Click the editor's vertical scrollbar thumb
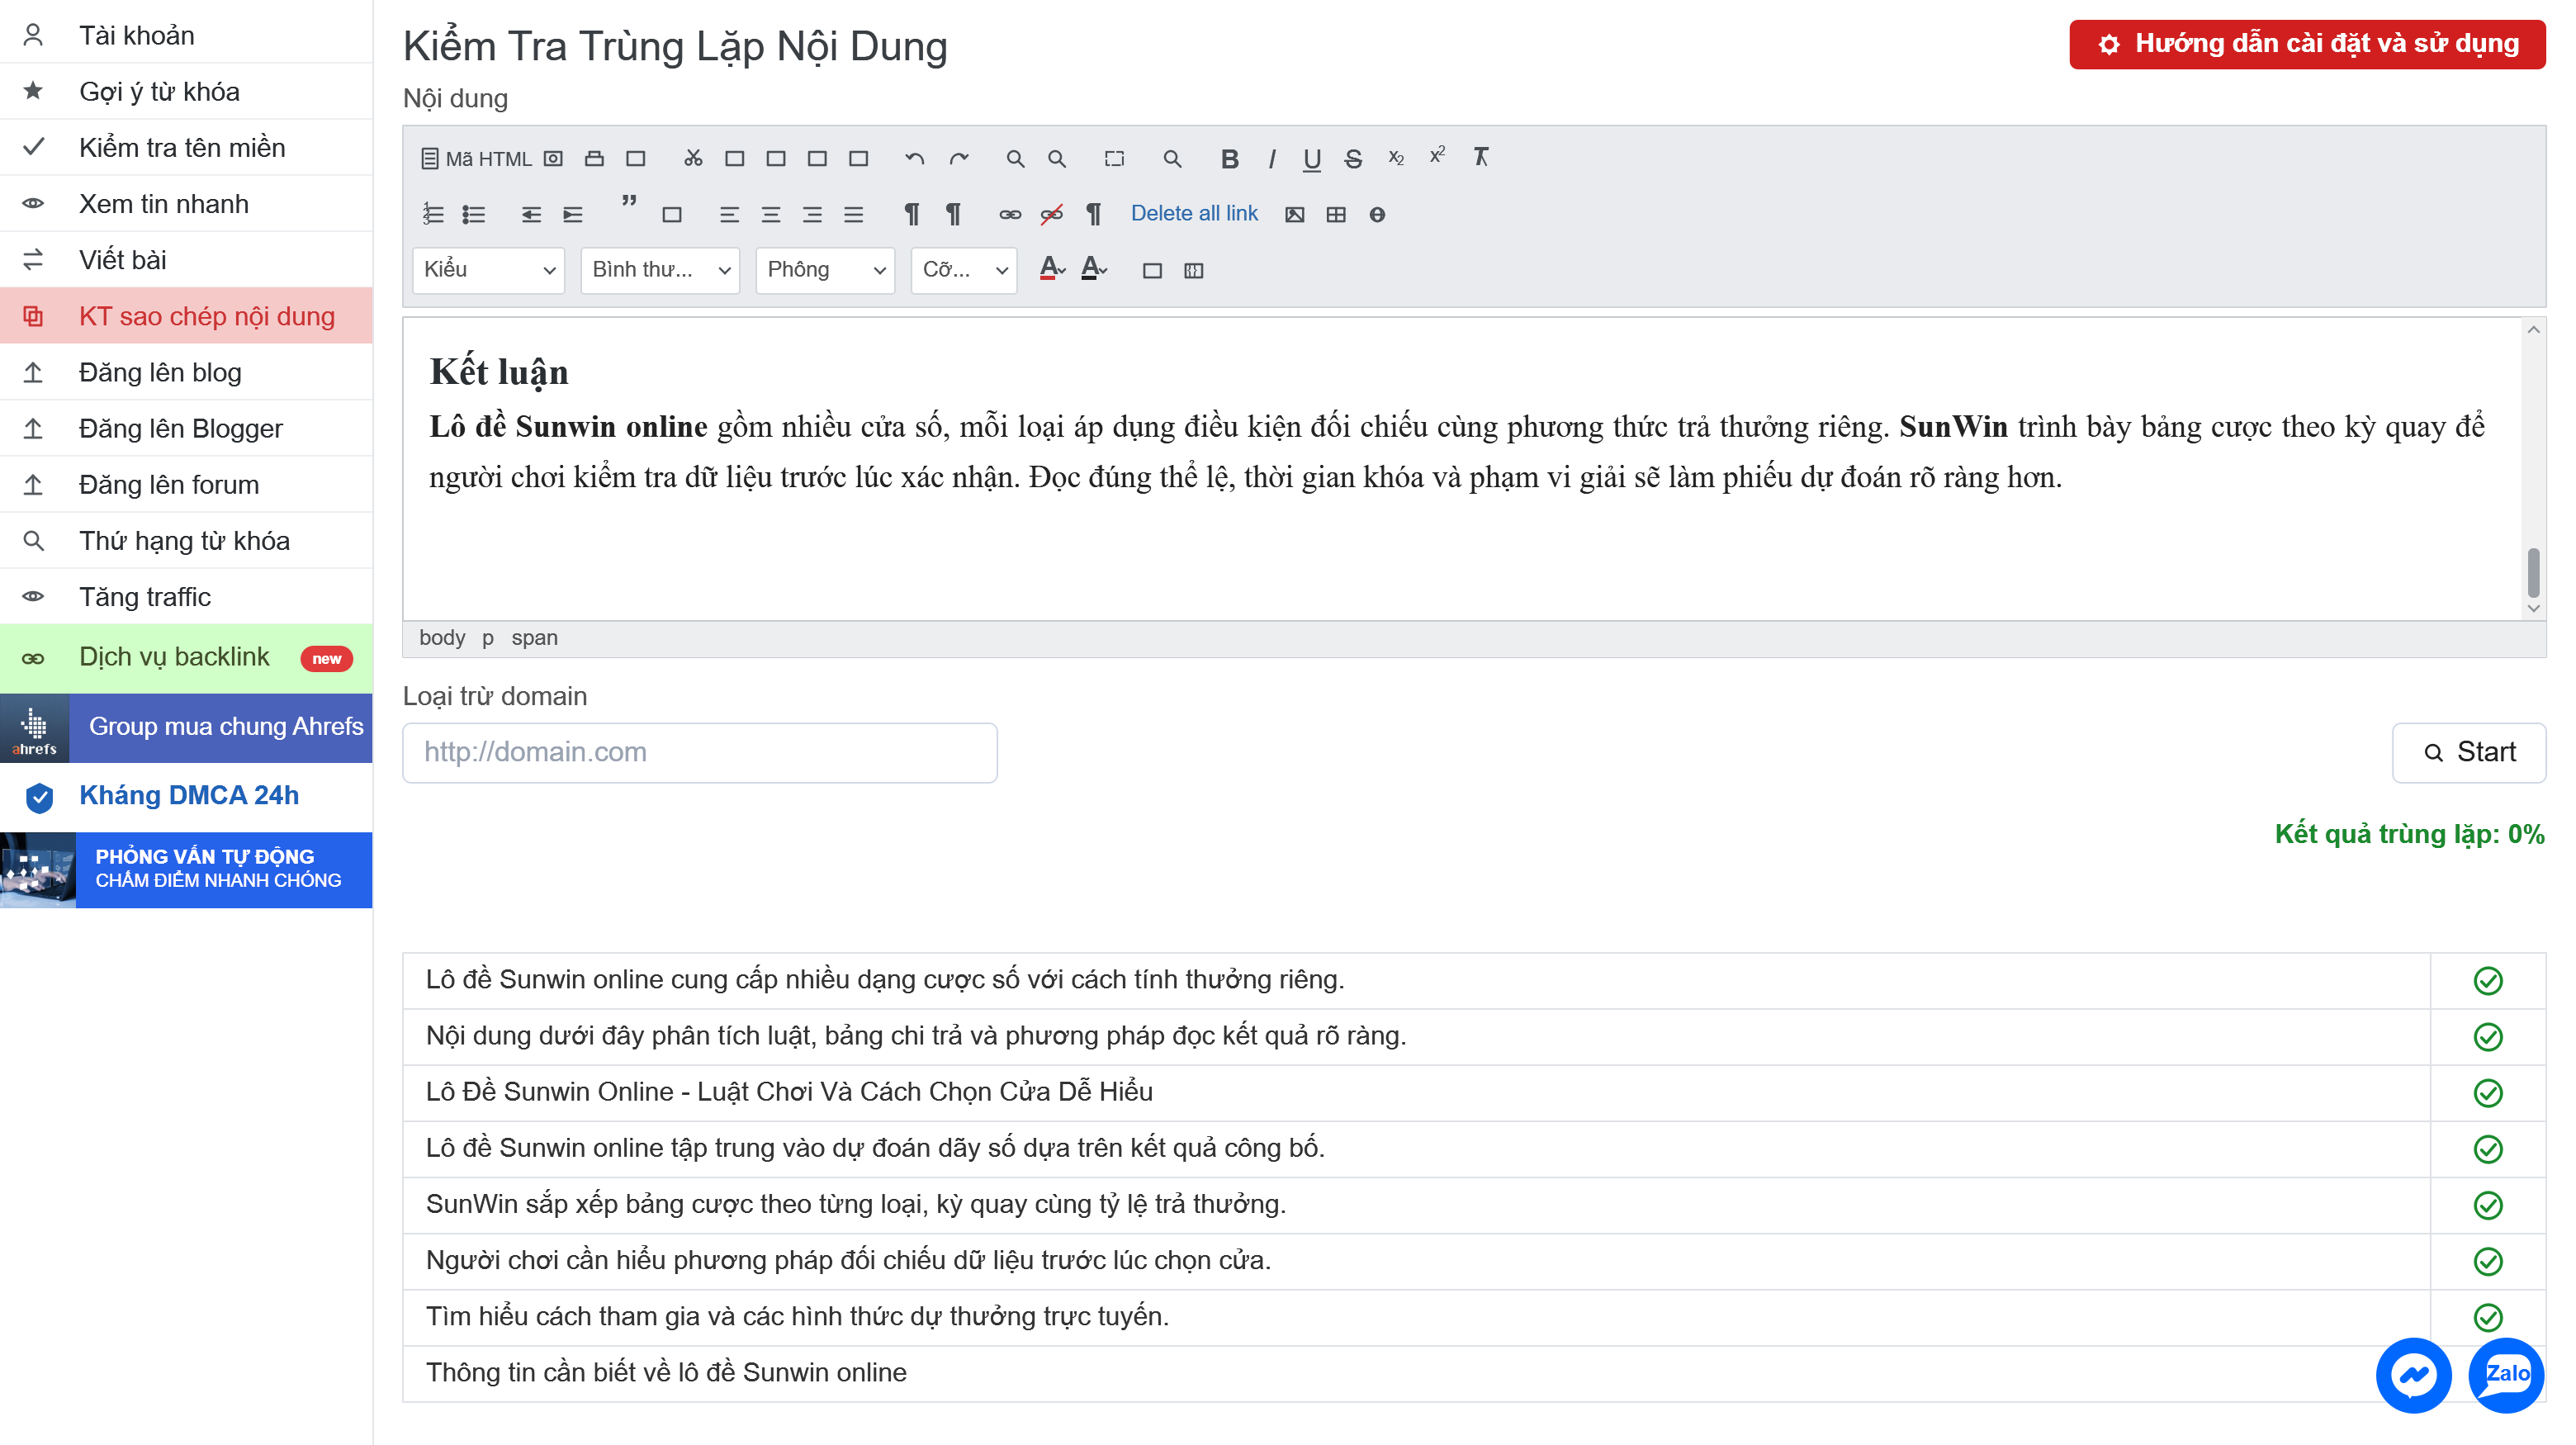The width and height of the screenshot is (2576, 1445). pos(2533,571)
